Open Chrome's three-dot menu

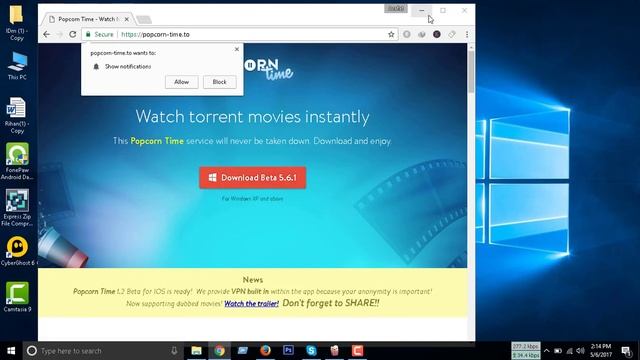[467, 34]
